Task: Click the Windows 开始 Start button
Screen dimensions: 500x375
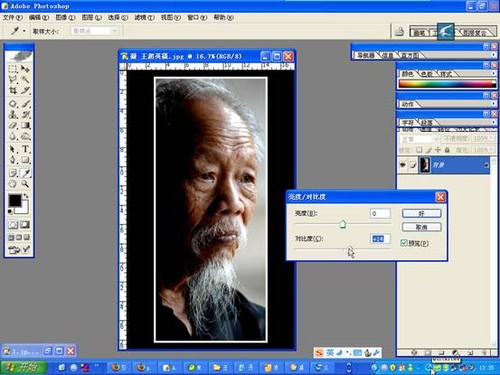Action: (x=23, y=367)
